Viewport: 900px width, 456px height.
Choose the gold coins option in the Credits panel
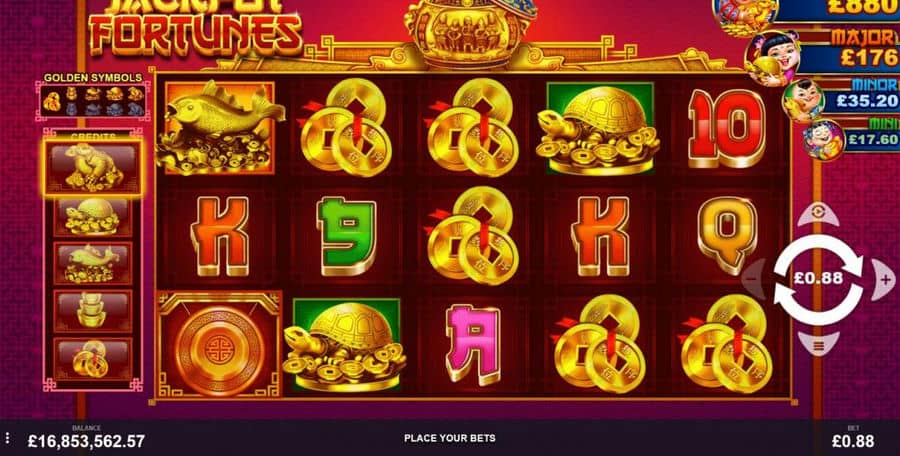[93, 358]
